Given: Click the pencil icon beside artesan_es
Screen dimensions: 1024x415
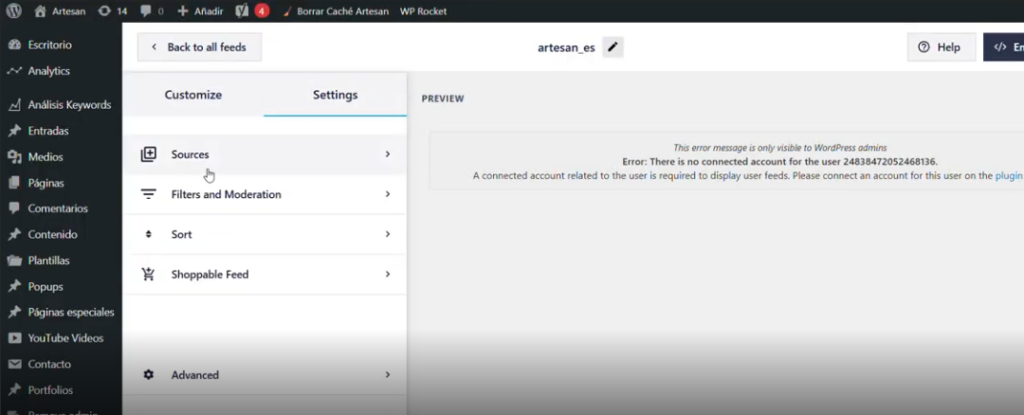Looking at the screenshot, I should pyautogui.click(x=613, y=47).
